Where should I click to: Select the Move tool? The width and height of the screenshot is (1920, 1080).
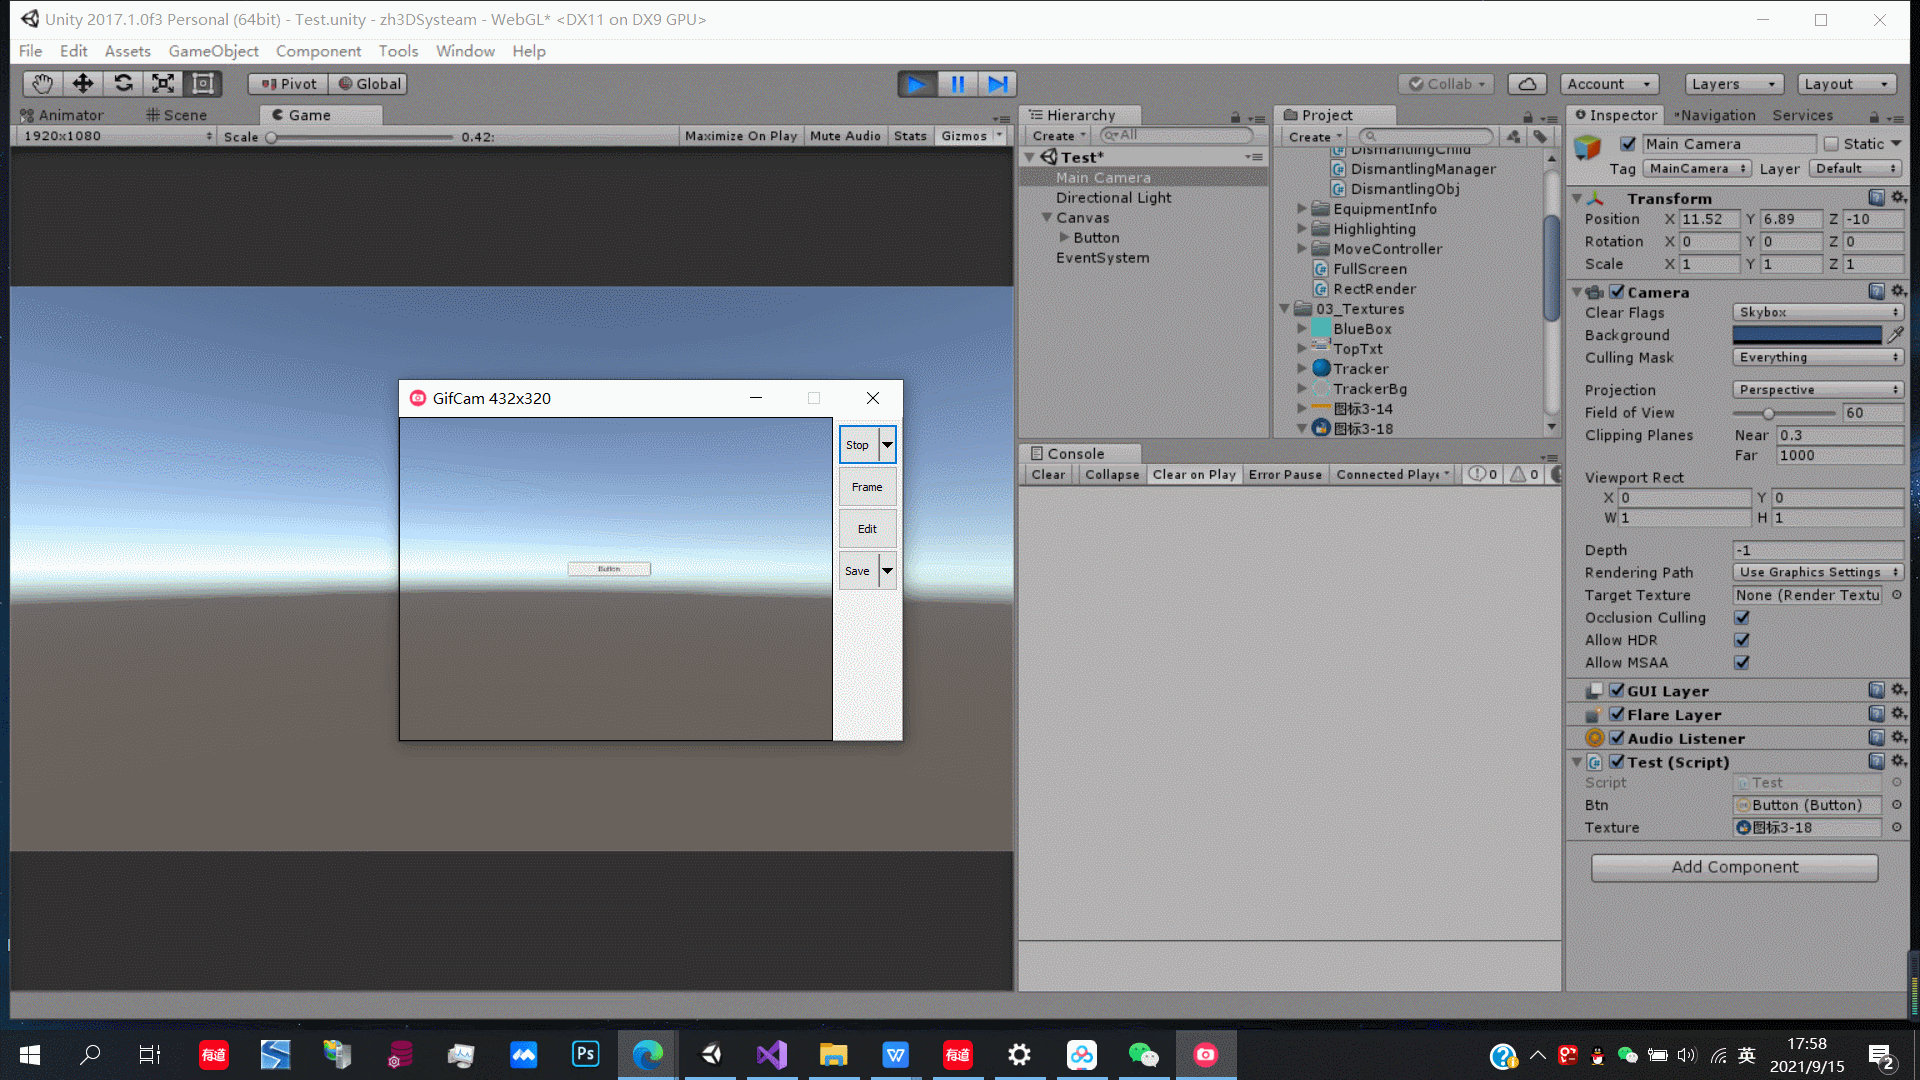(82, 84)
